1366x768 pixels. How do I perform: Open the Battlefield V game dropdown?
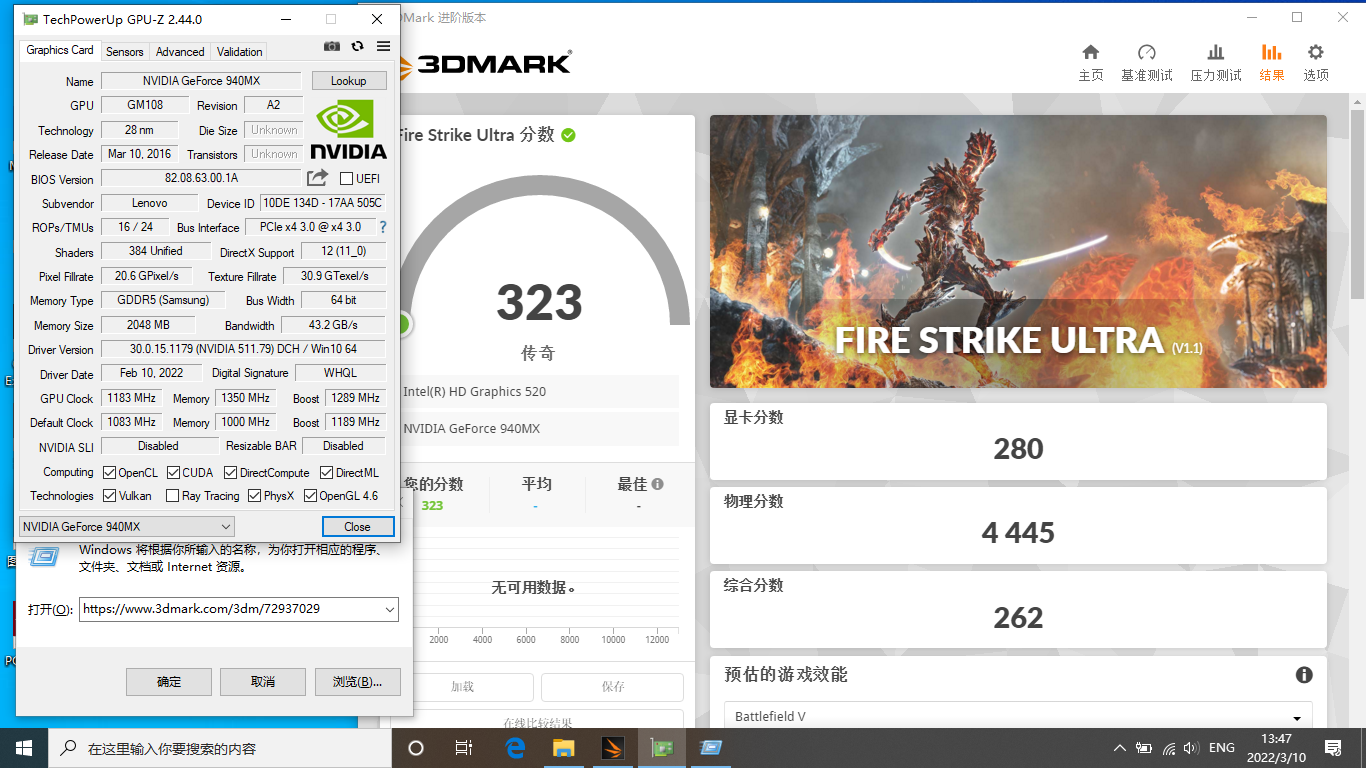pos(1017,717)
